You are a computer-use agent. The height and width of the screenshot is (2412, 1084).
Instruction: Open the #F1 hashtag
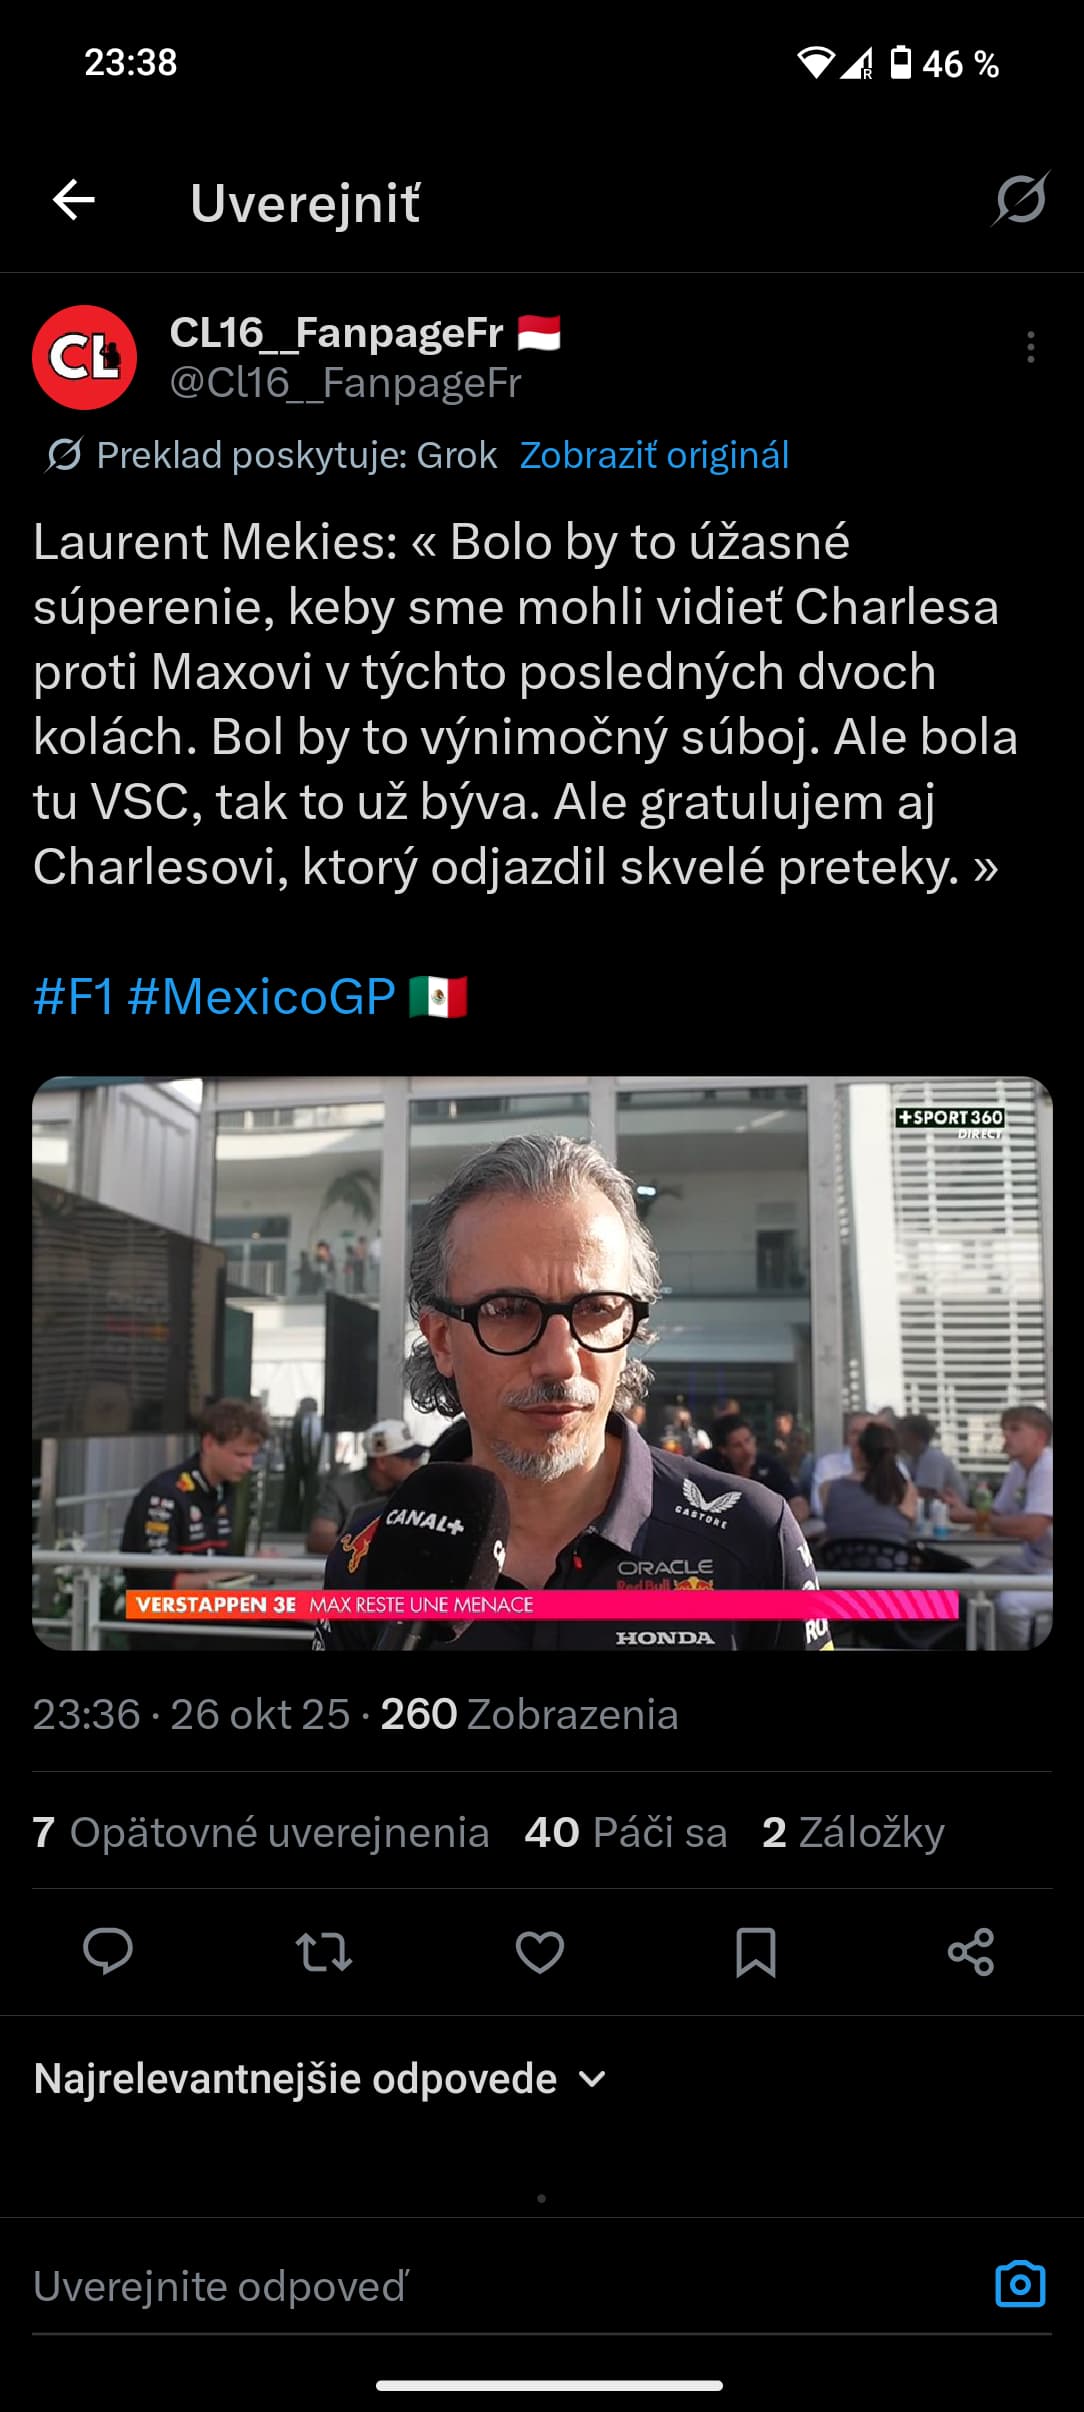click(73, 996)
